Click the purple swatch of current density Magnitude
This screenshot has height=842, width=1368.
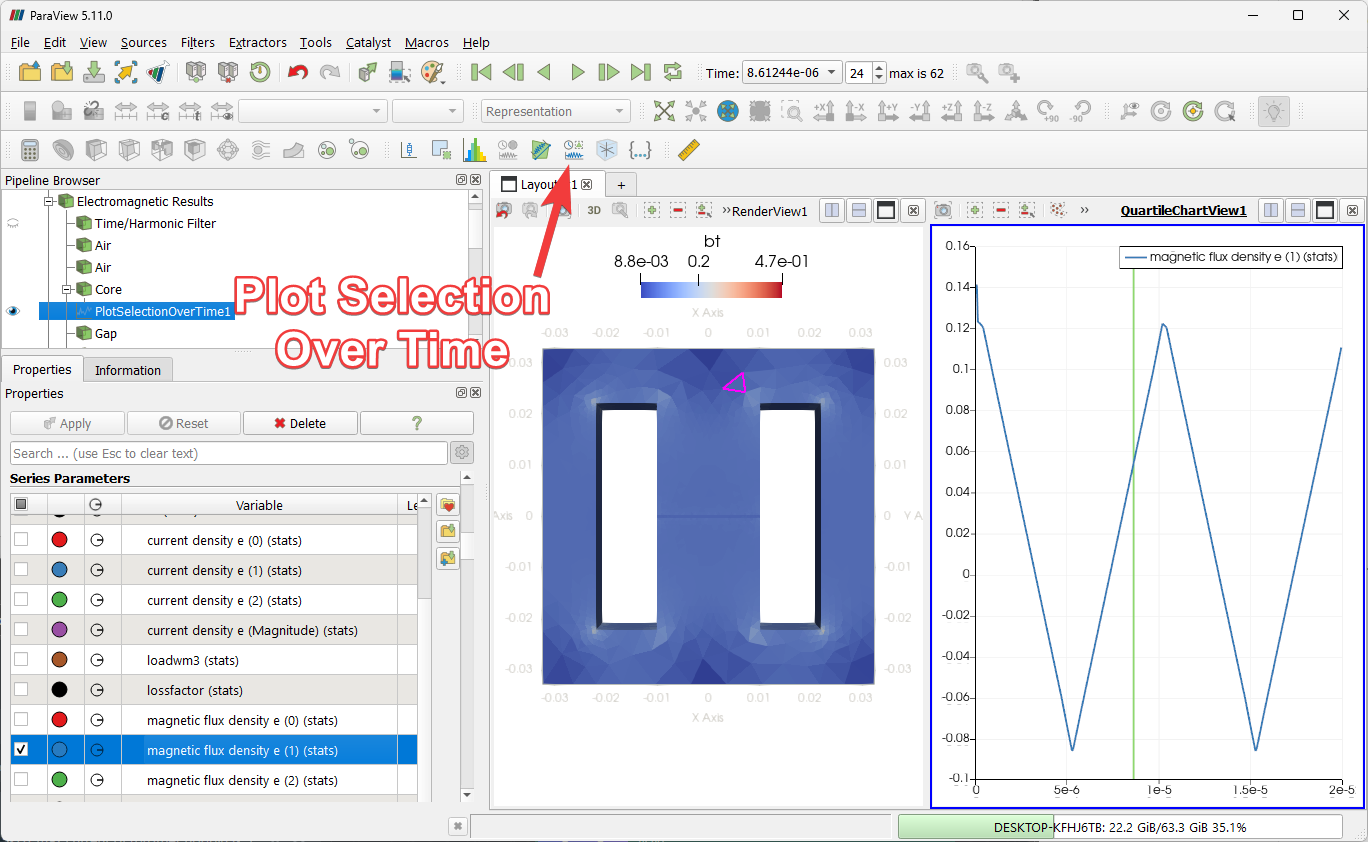pos(59,630)
